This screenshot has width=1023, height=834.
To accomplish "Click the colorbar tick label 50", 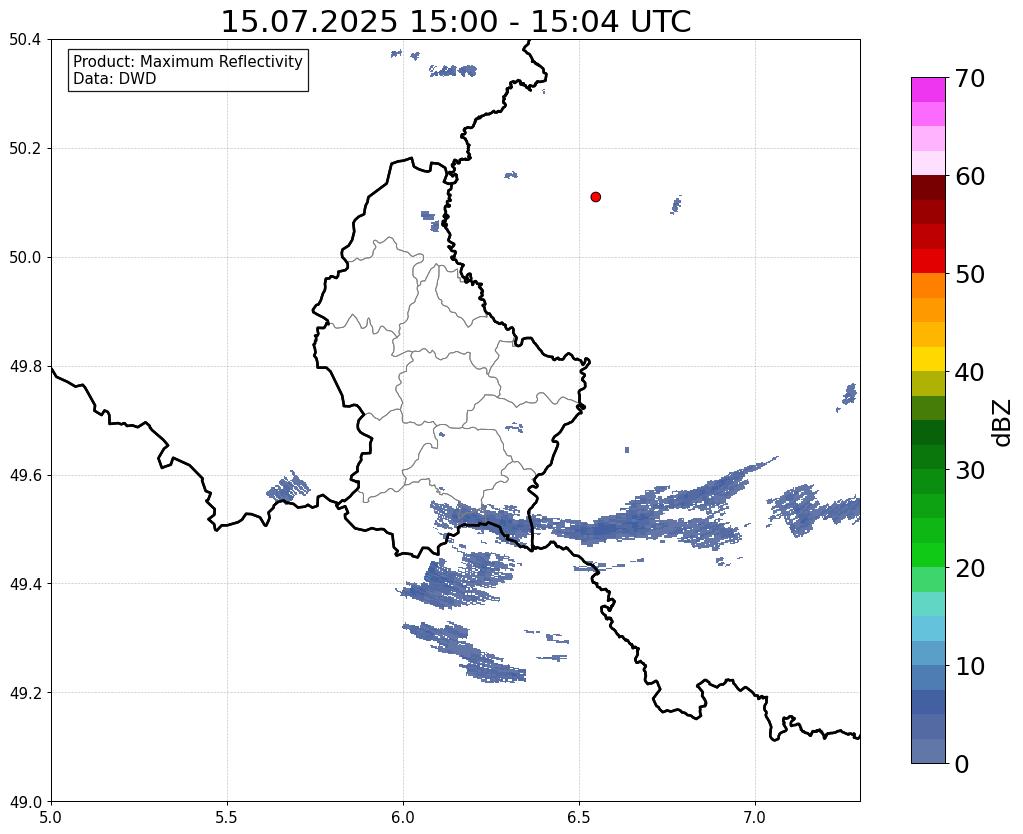I will point(970,274).
